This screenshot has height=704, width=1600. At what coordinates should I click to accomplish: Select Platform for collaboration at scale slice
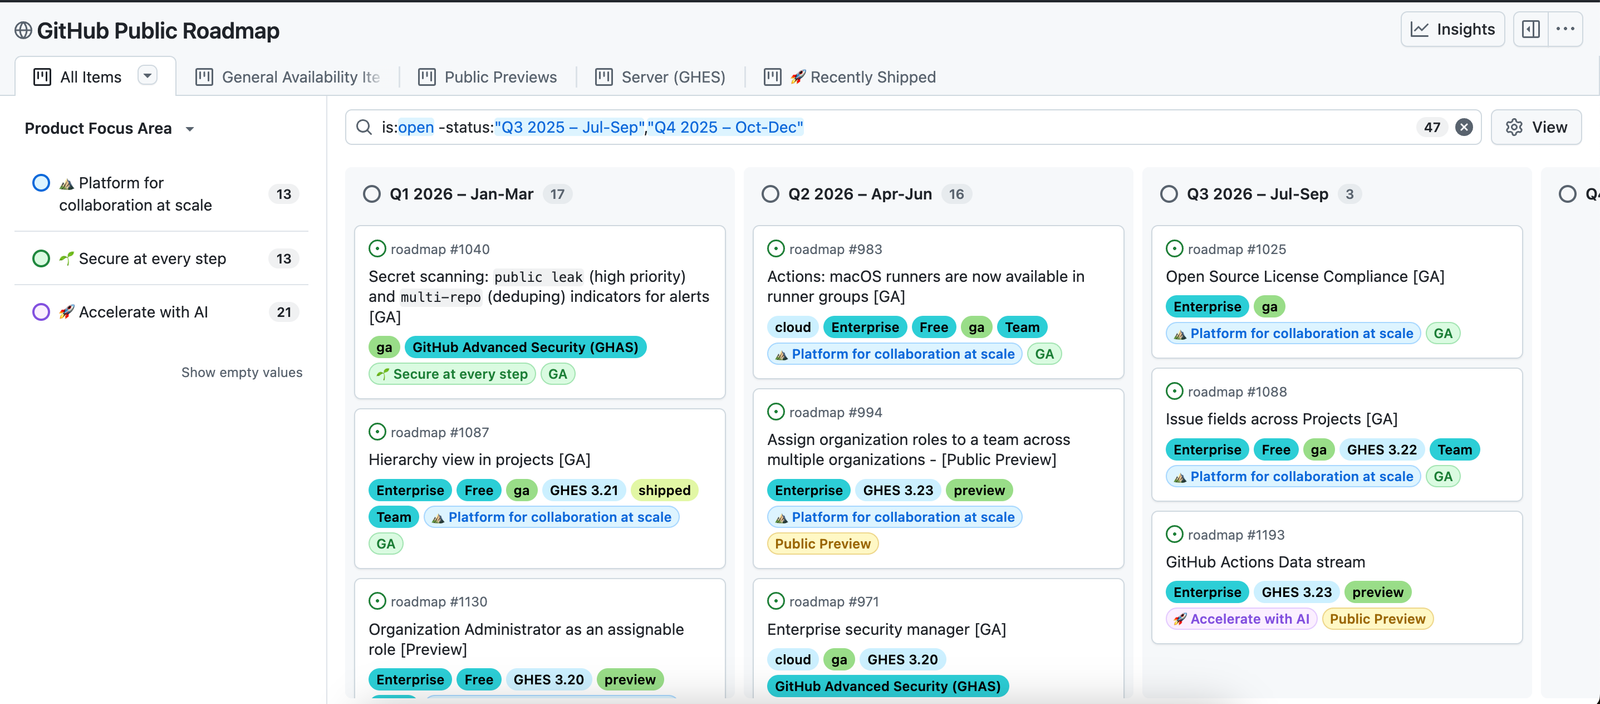(161, 194)
